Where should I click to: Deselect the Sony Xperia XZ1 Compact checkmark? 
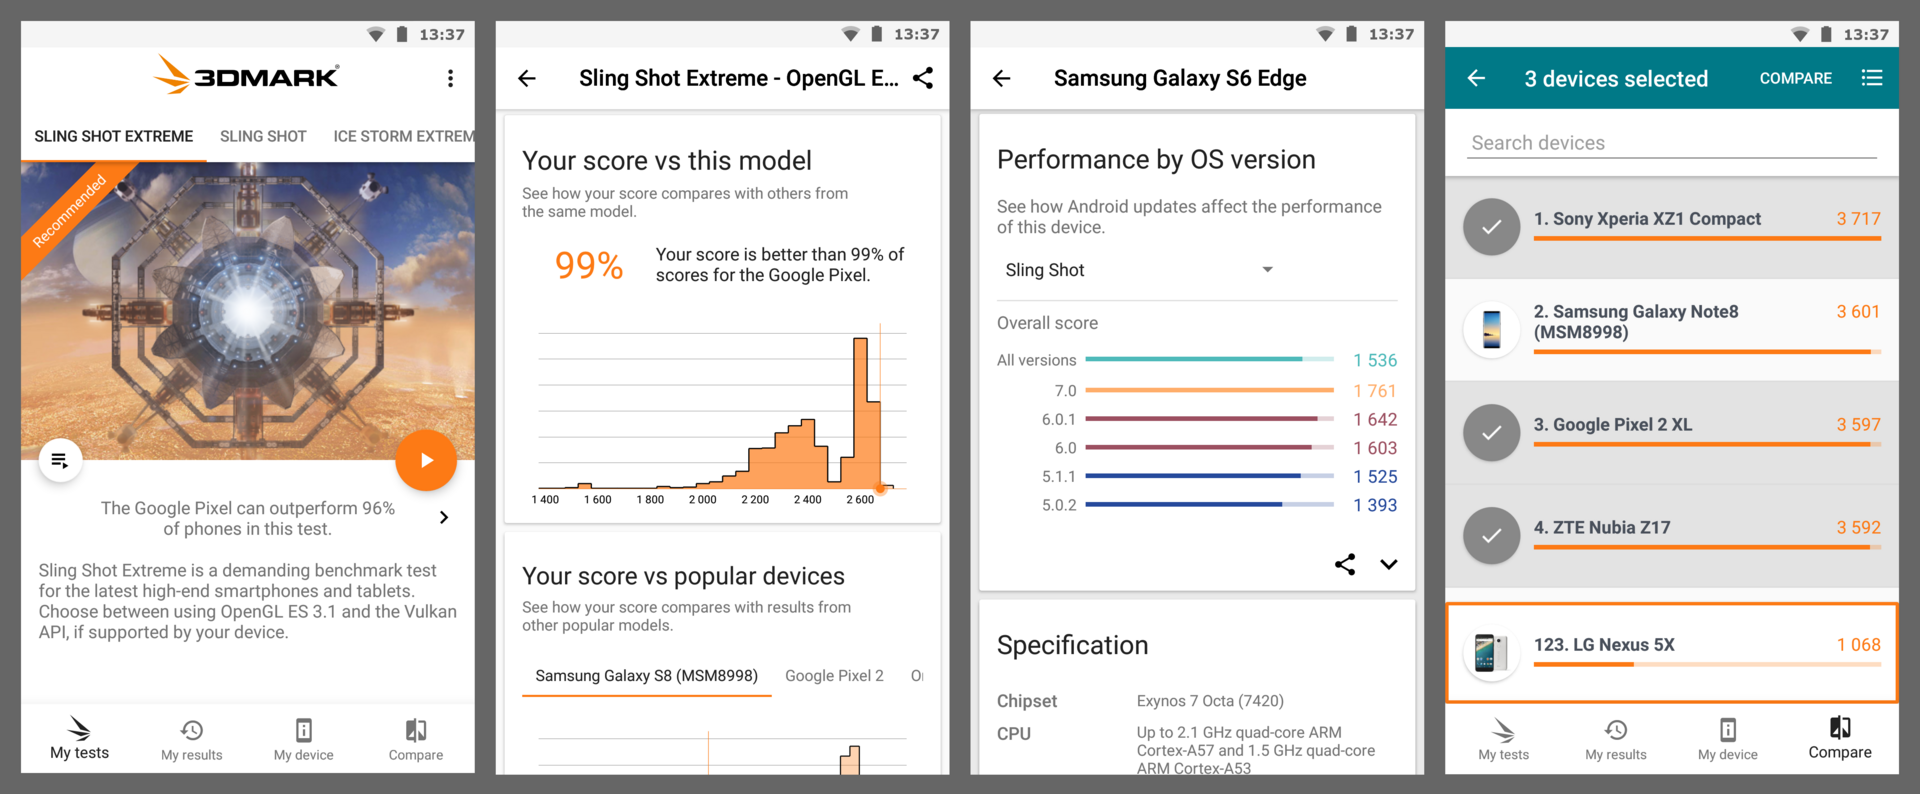1491,227
